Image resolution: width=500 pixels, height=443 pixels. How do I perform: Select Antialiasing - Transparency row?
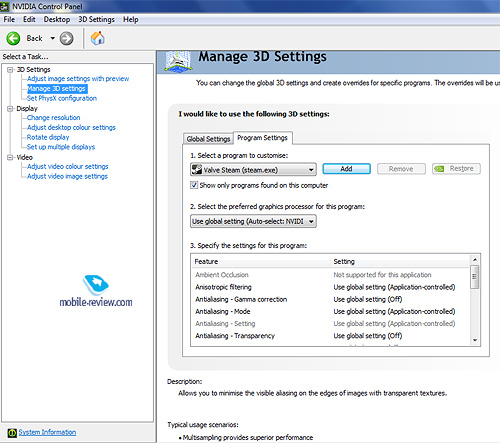point(330,336)
